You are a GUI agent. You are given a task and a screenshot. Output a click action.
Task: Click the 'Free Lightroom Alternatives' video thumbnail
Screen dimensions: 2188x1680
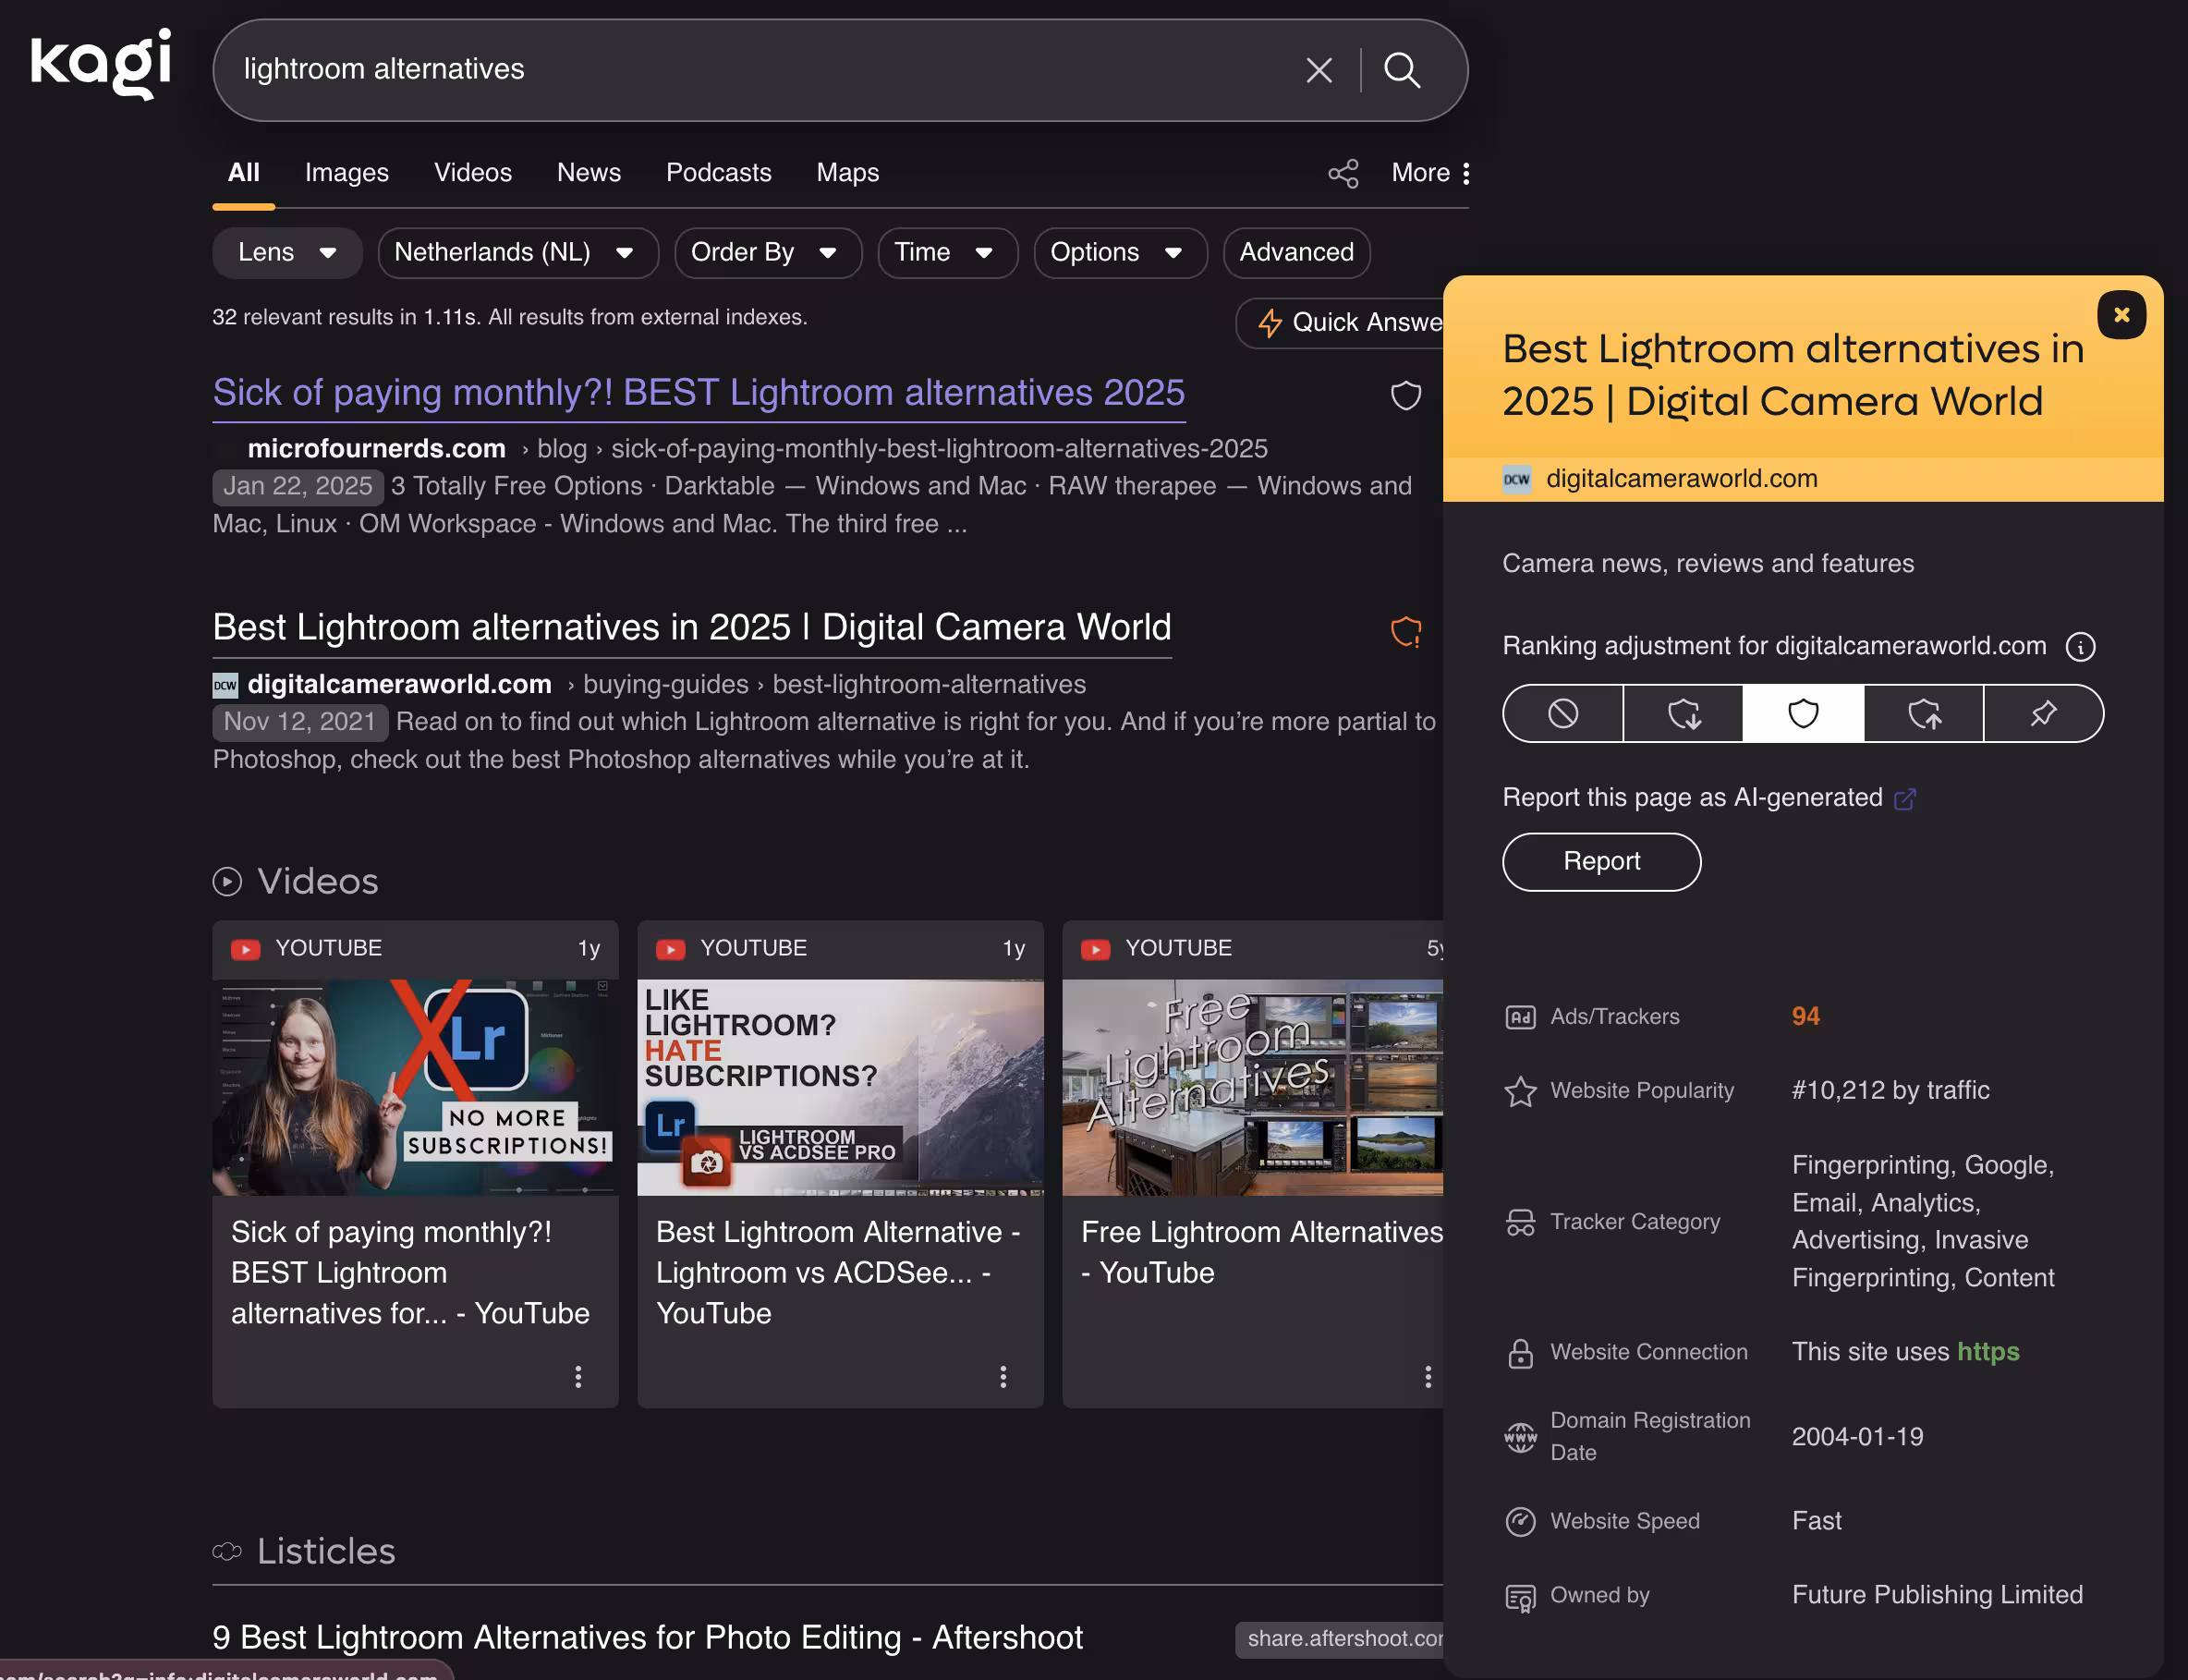pos(1252,1088)
